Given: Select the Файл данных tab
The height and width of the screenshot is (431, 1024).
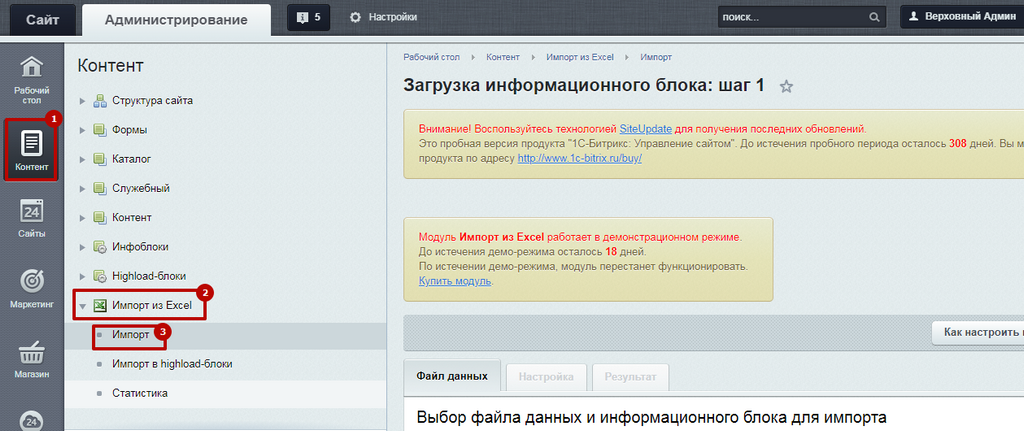Looking at the screenshot, I should click(x=452, y=377).
